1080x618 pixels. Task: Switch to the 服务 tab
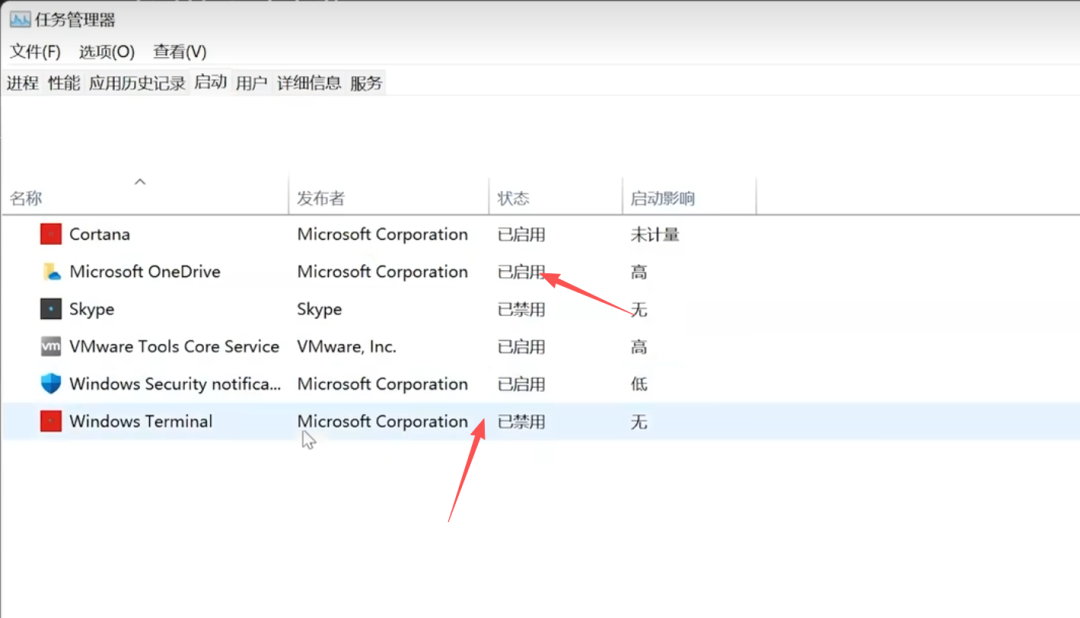pyautogui.click(x=366, y=83)
